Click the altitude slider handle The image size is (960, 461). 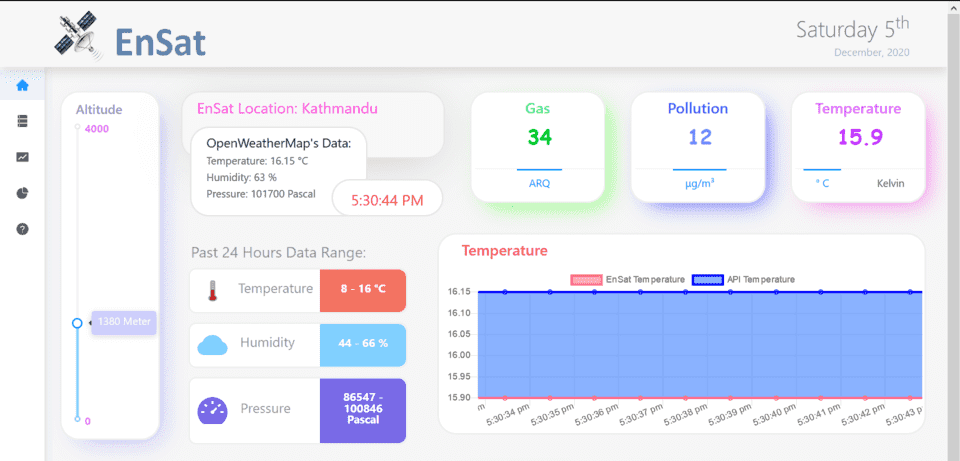[77, 323]
